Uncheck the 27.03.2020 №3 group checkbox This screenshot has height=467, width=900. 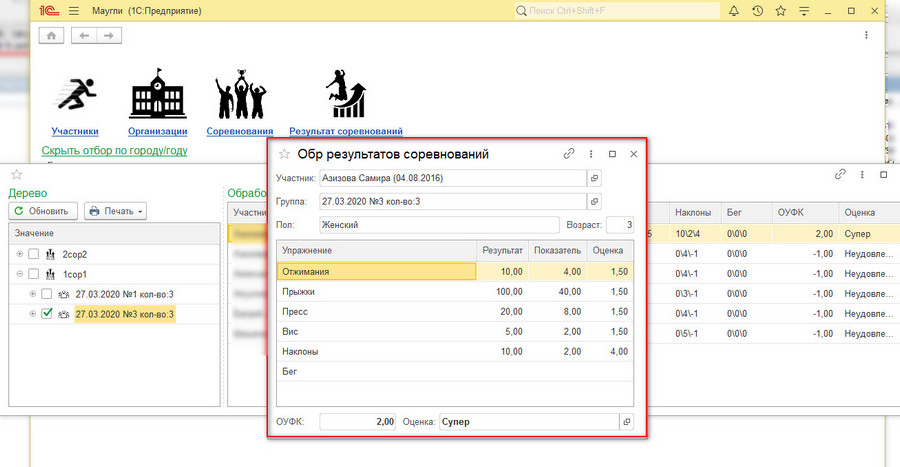pos(47,314)
